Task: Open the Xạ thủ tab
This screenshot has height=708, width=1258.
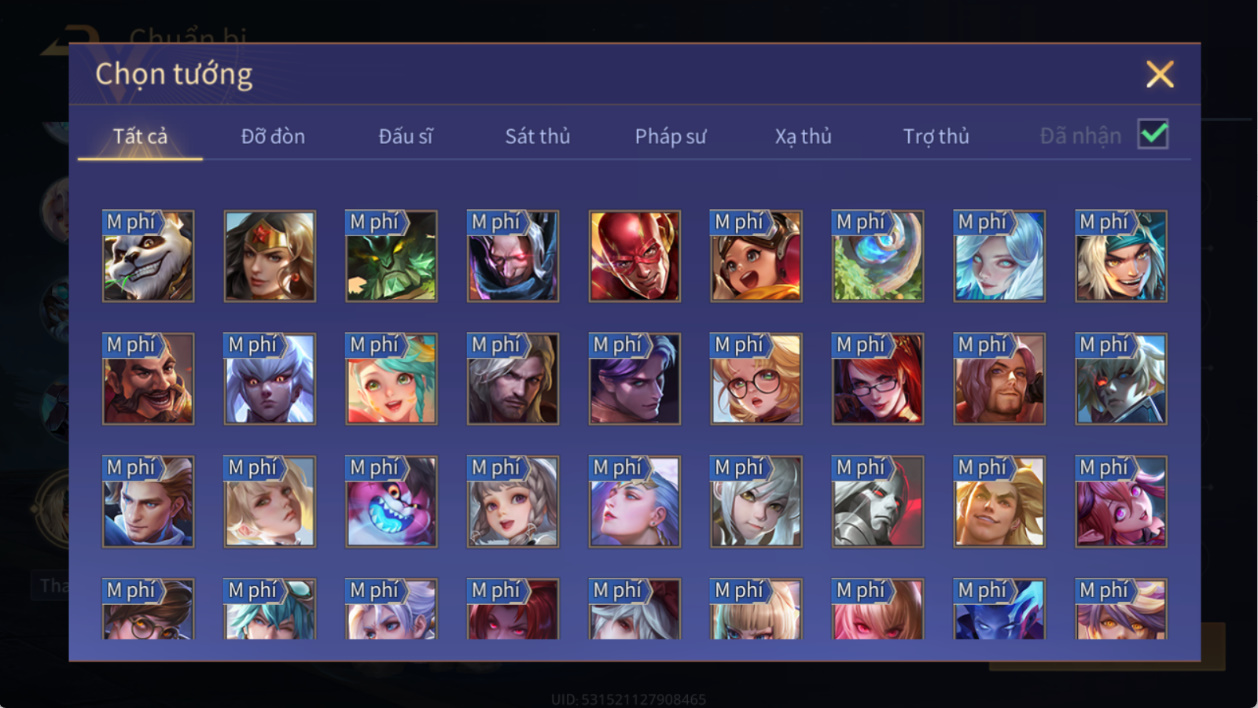Action: tap(803, 136)
